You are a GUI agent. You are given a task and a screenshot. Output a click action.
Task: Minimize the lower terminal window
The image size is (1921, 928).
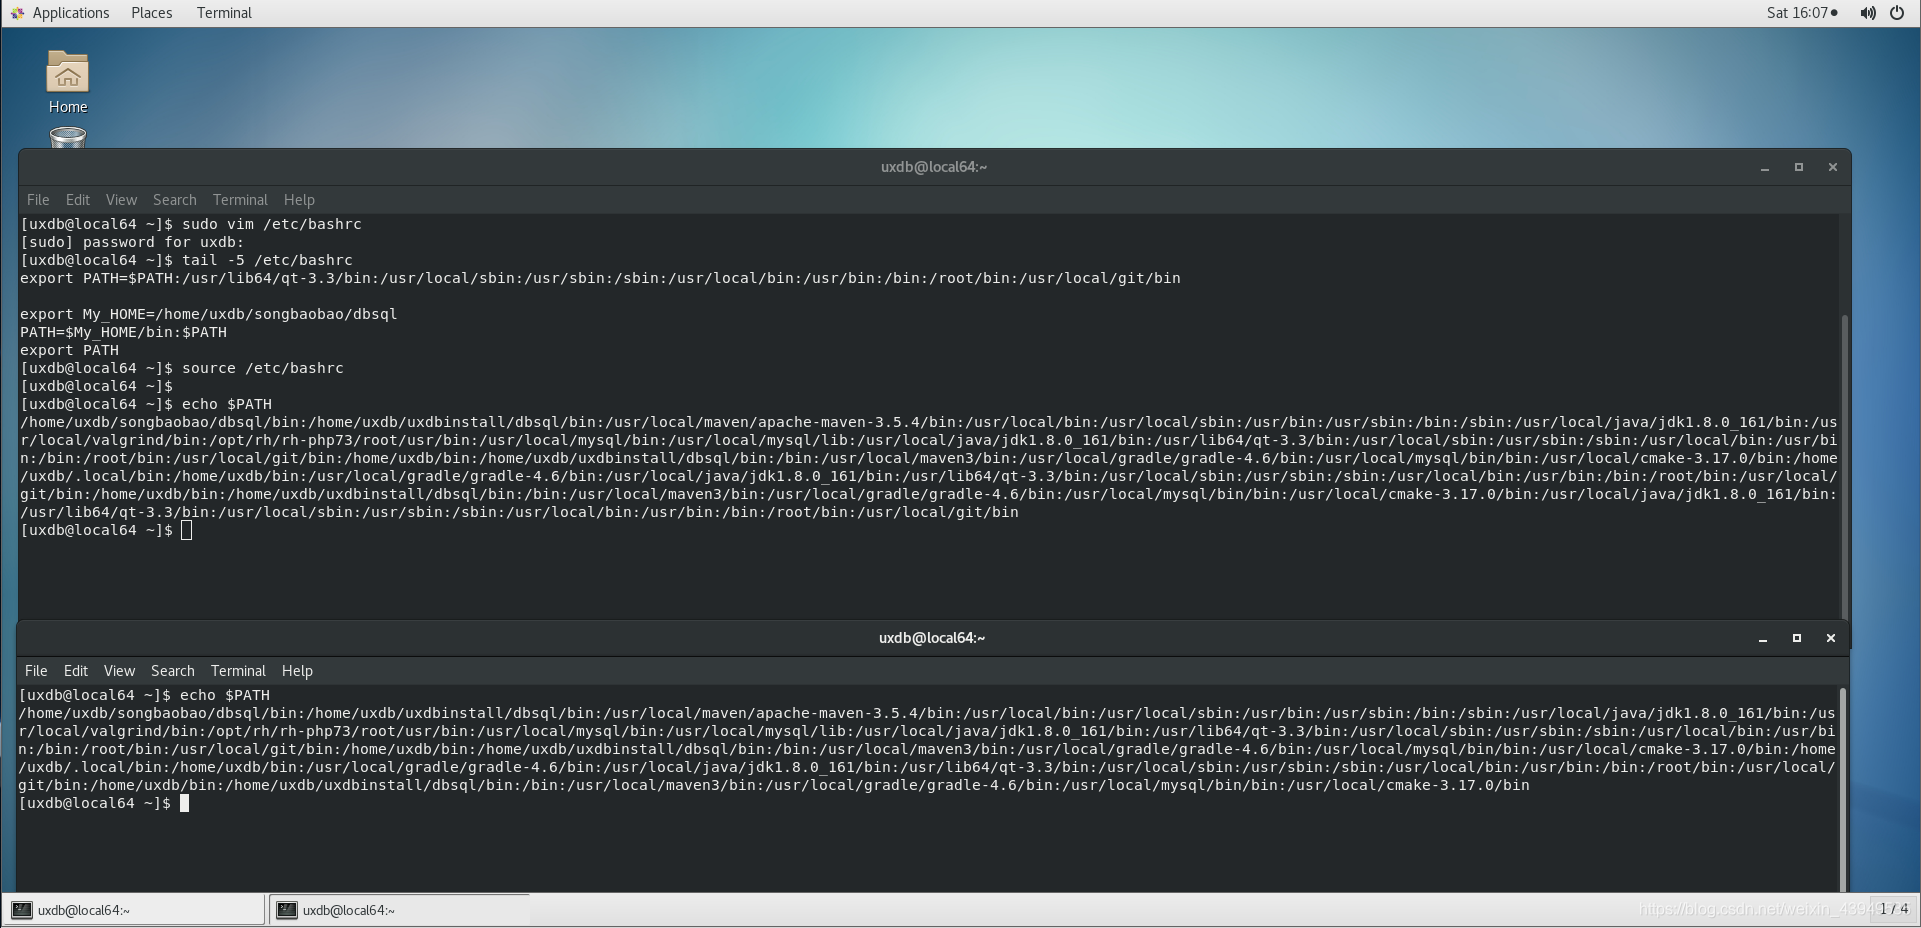1763,638
